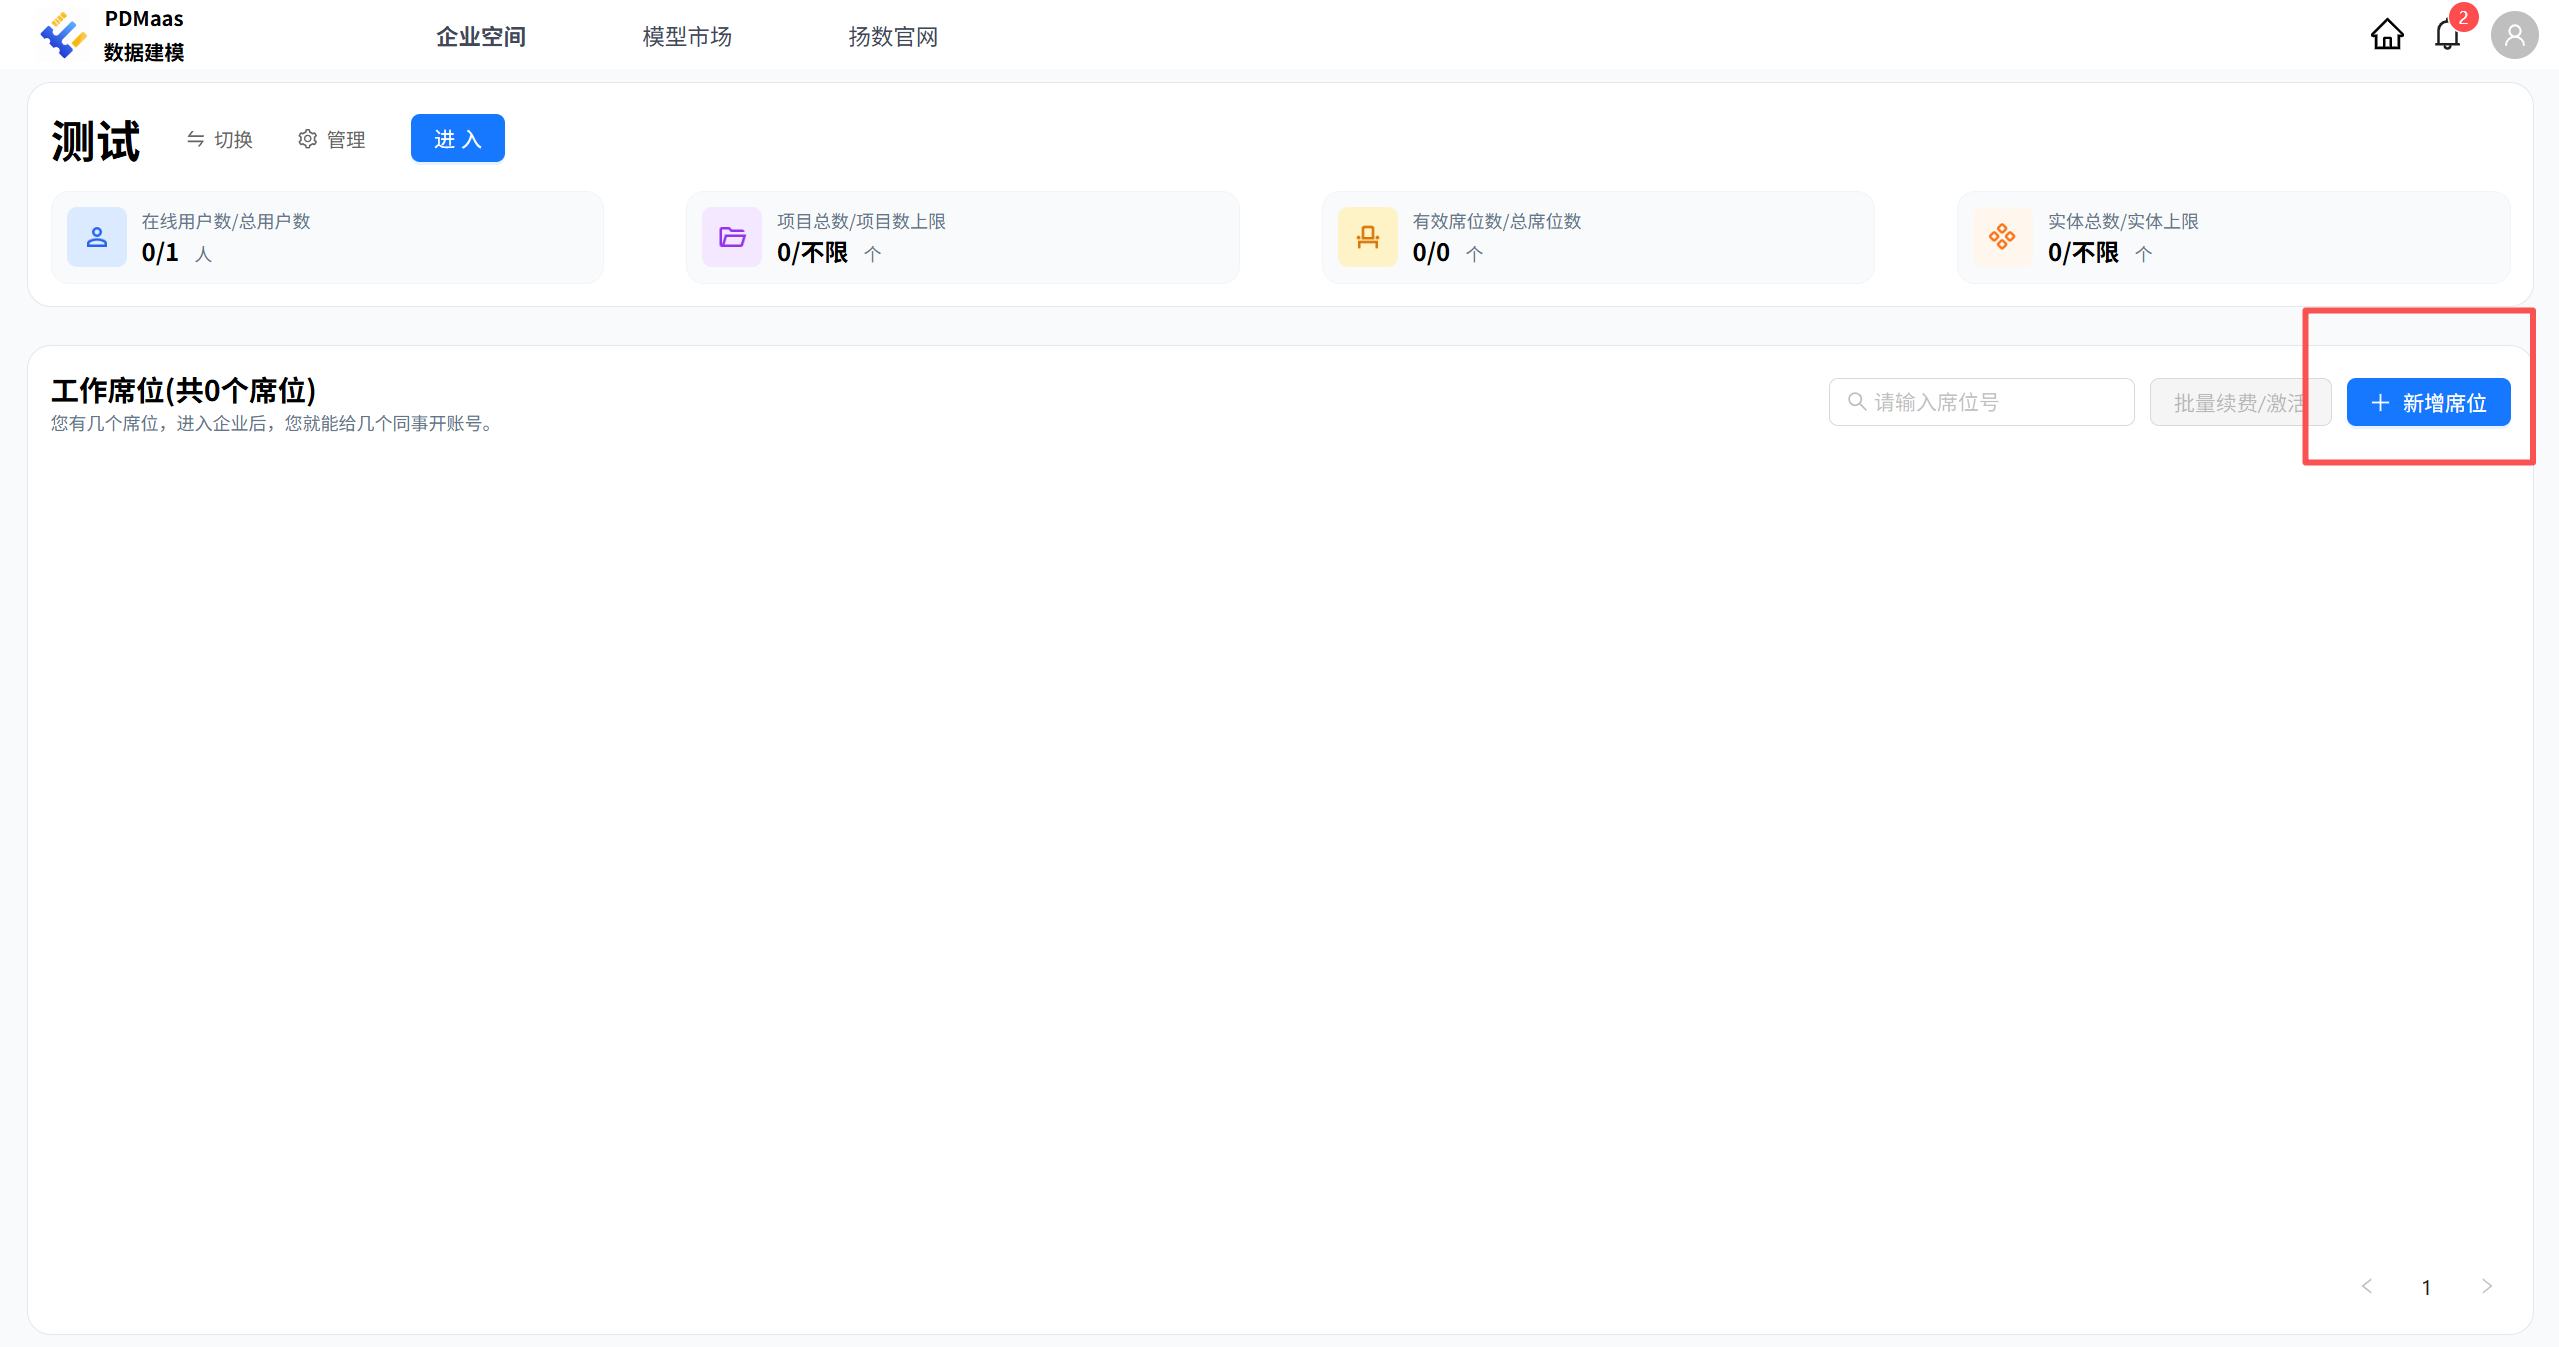Click upgrade arrow beside seat count 0/0
Screen dimensions: 2559x1347
pos(1475,254)
